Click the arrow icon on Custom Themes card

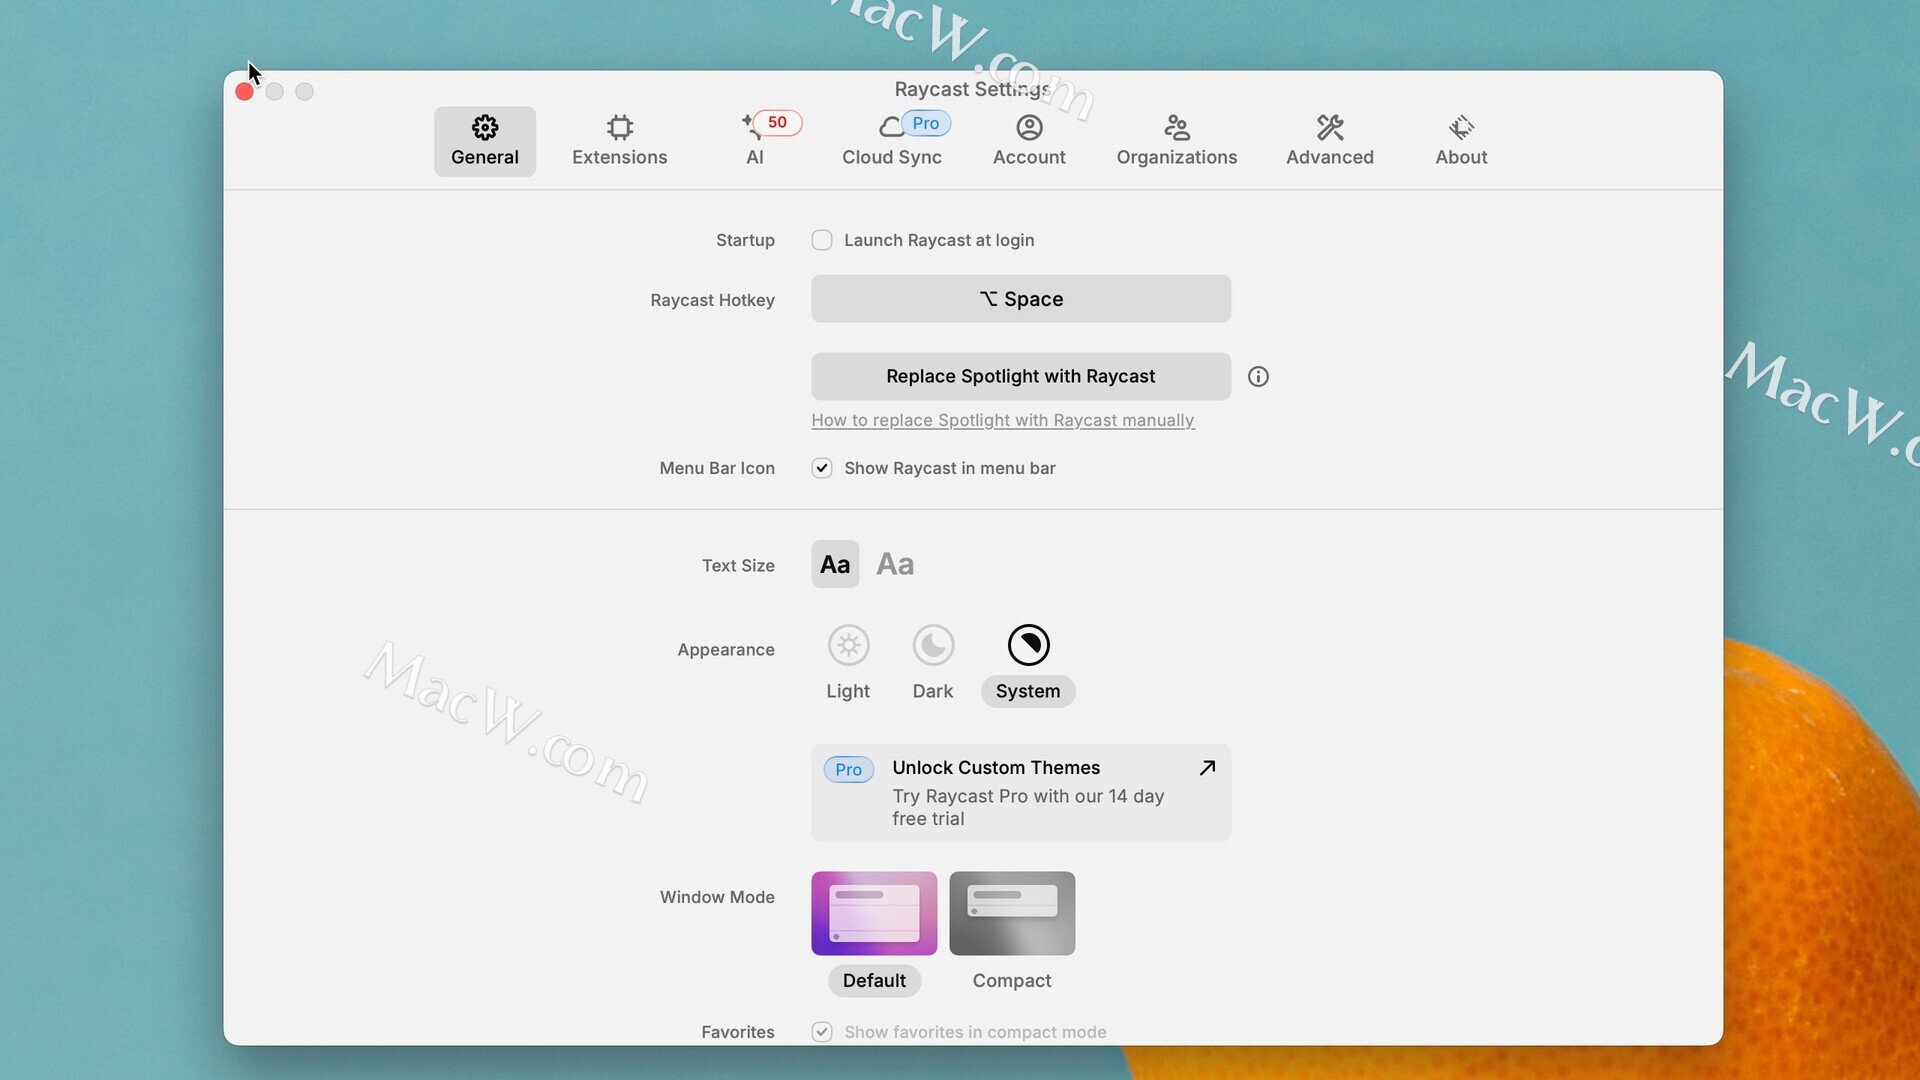pyautogui.click(x=1207, y=768)
